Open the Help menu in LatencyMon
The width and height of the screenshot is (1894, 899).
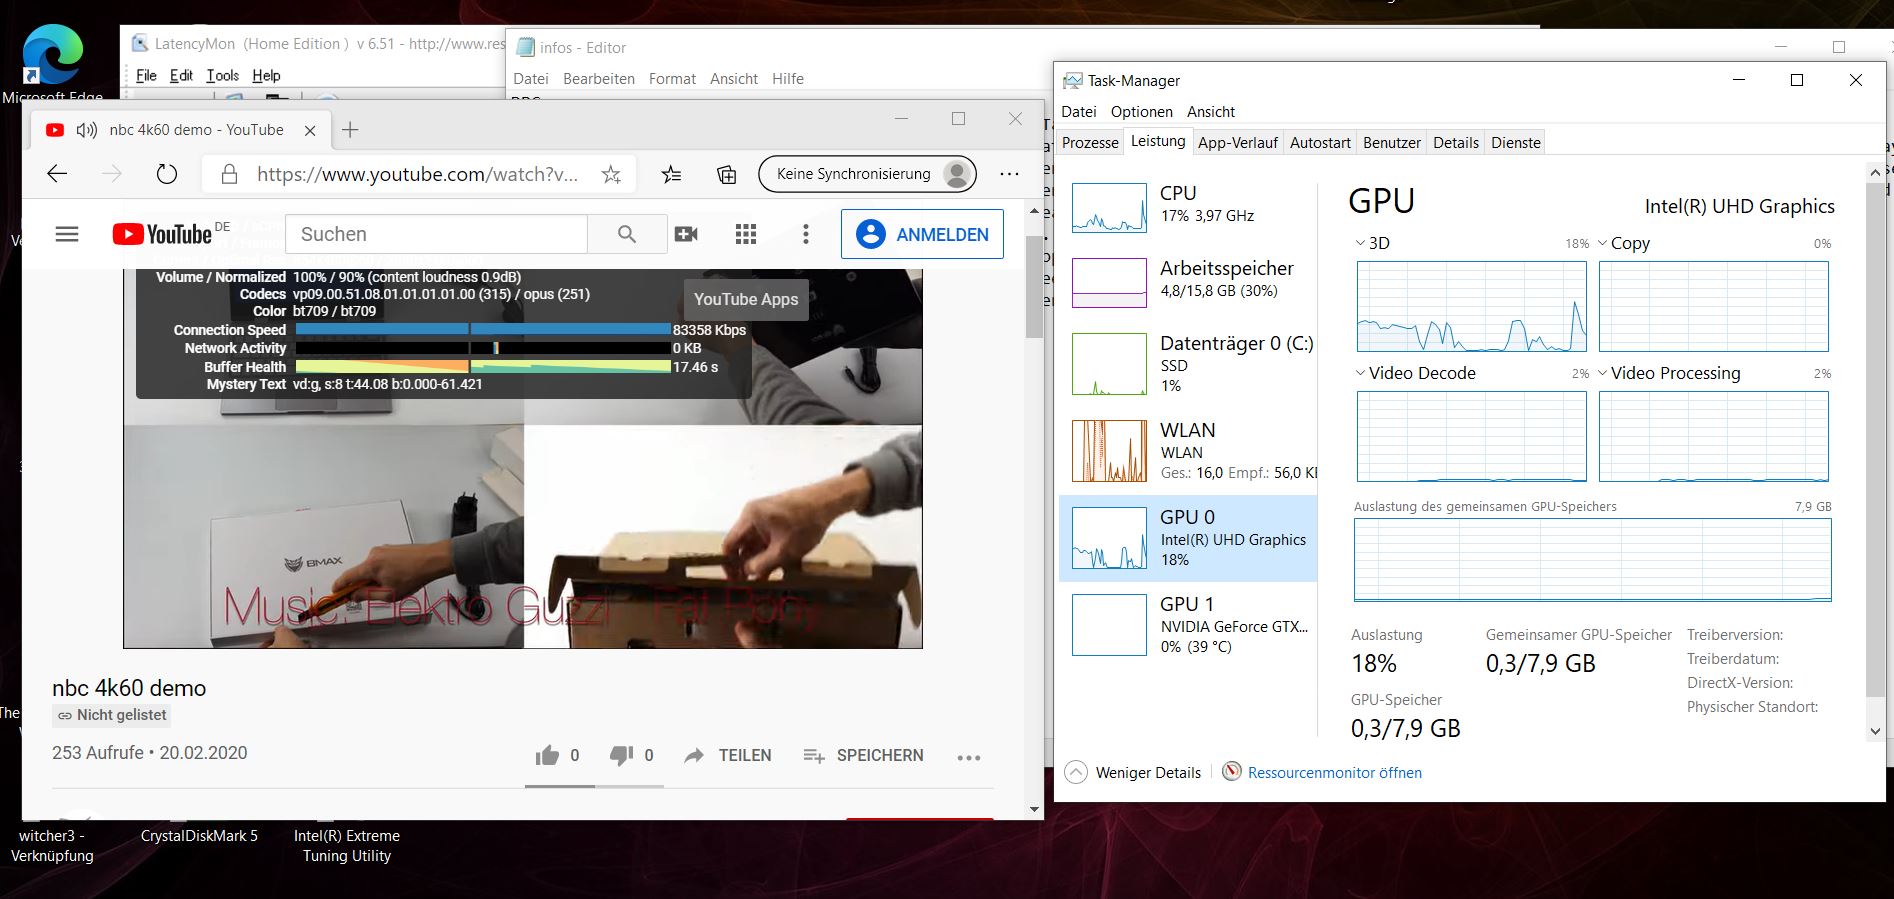coord(266,76)
